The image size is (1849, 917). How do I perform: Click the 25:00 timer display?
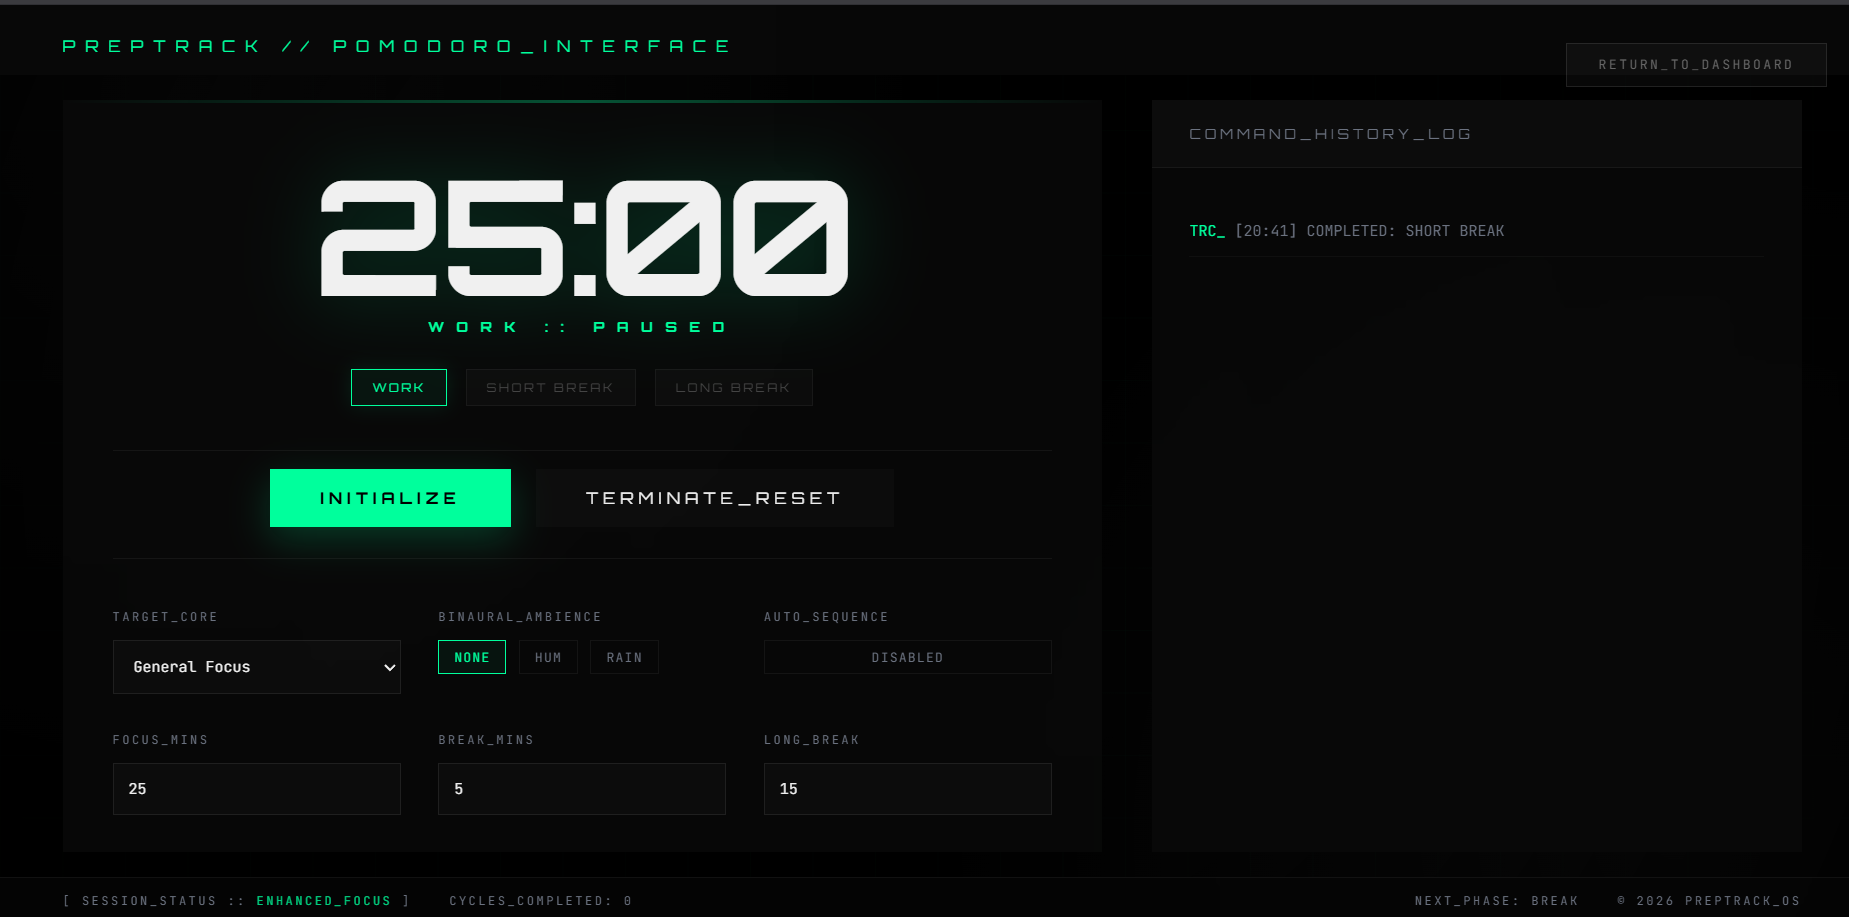tap(580, 238)
